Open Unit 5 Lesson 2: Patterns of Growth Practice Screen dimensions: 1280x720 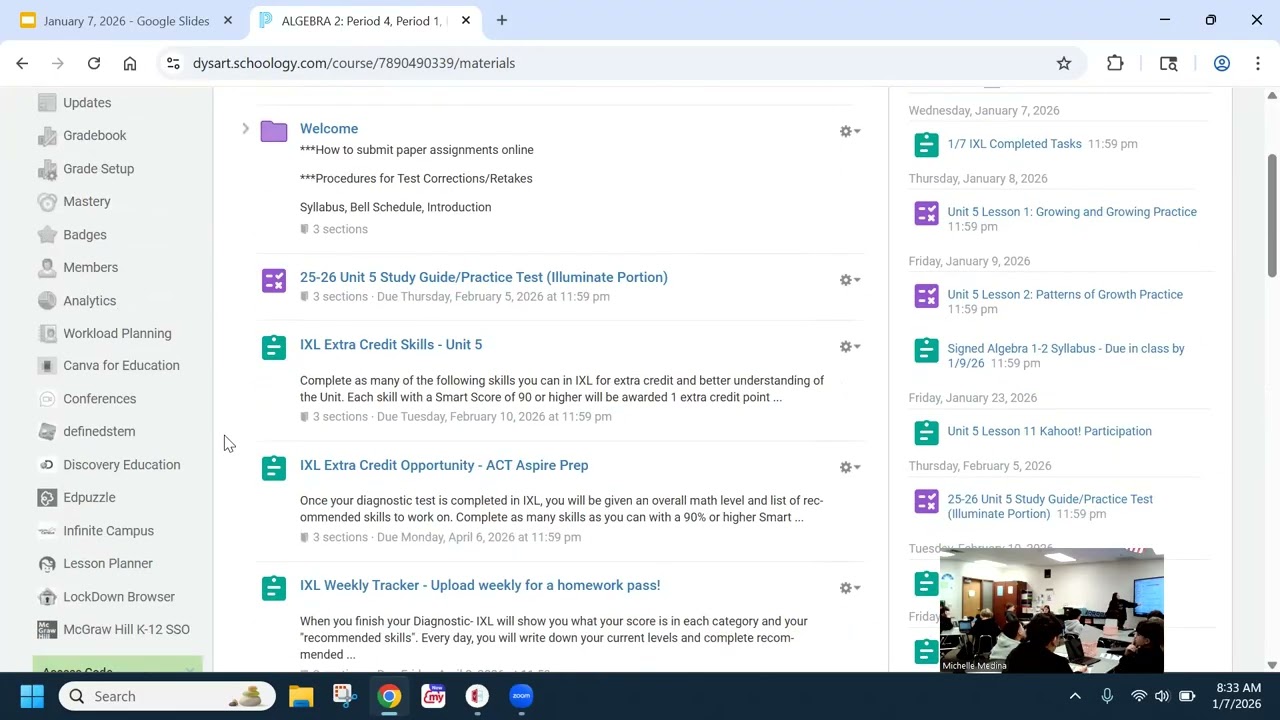tap(1065, 294)
